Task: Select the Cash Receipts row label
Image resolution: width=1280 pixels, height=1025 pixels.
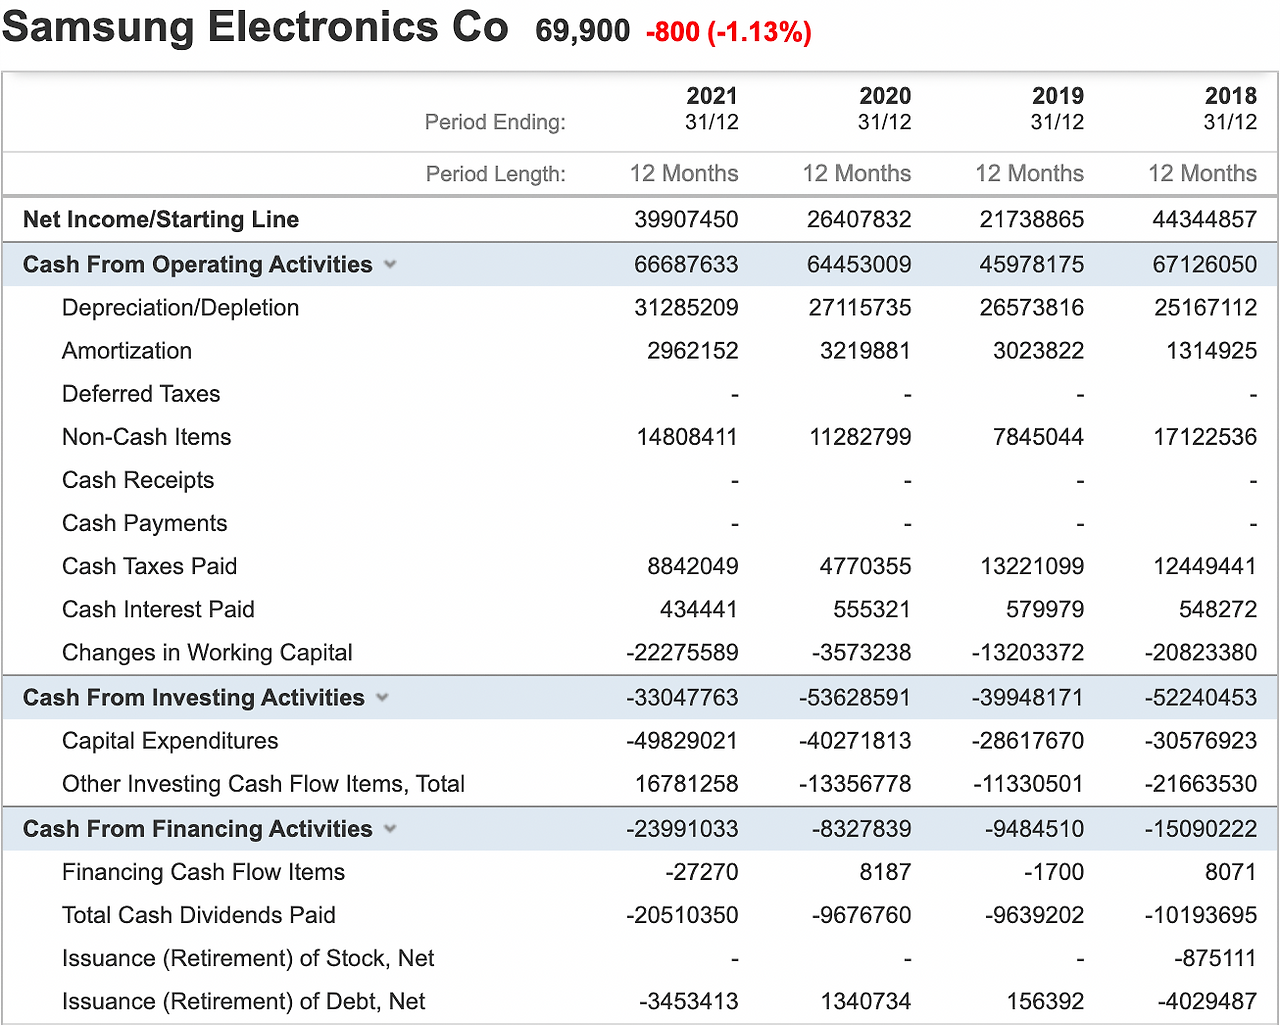Action: (x=138, y=480)
